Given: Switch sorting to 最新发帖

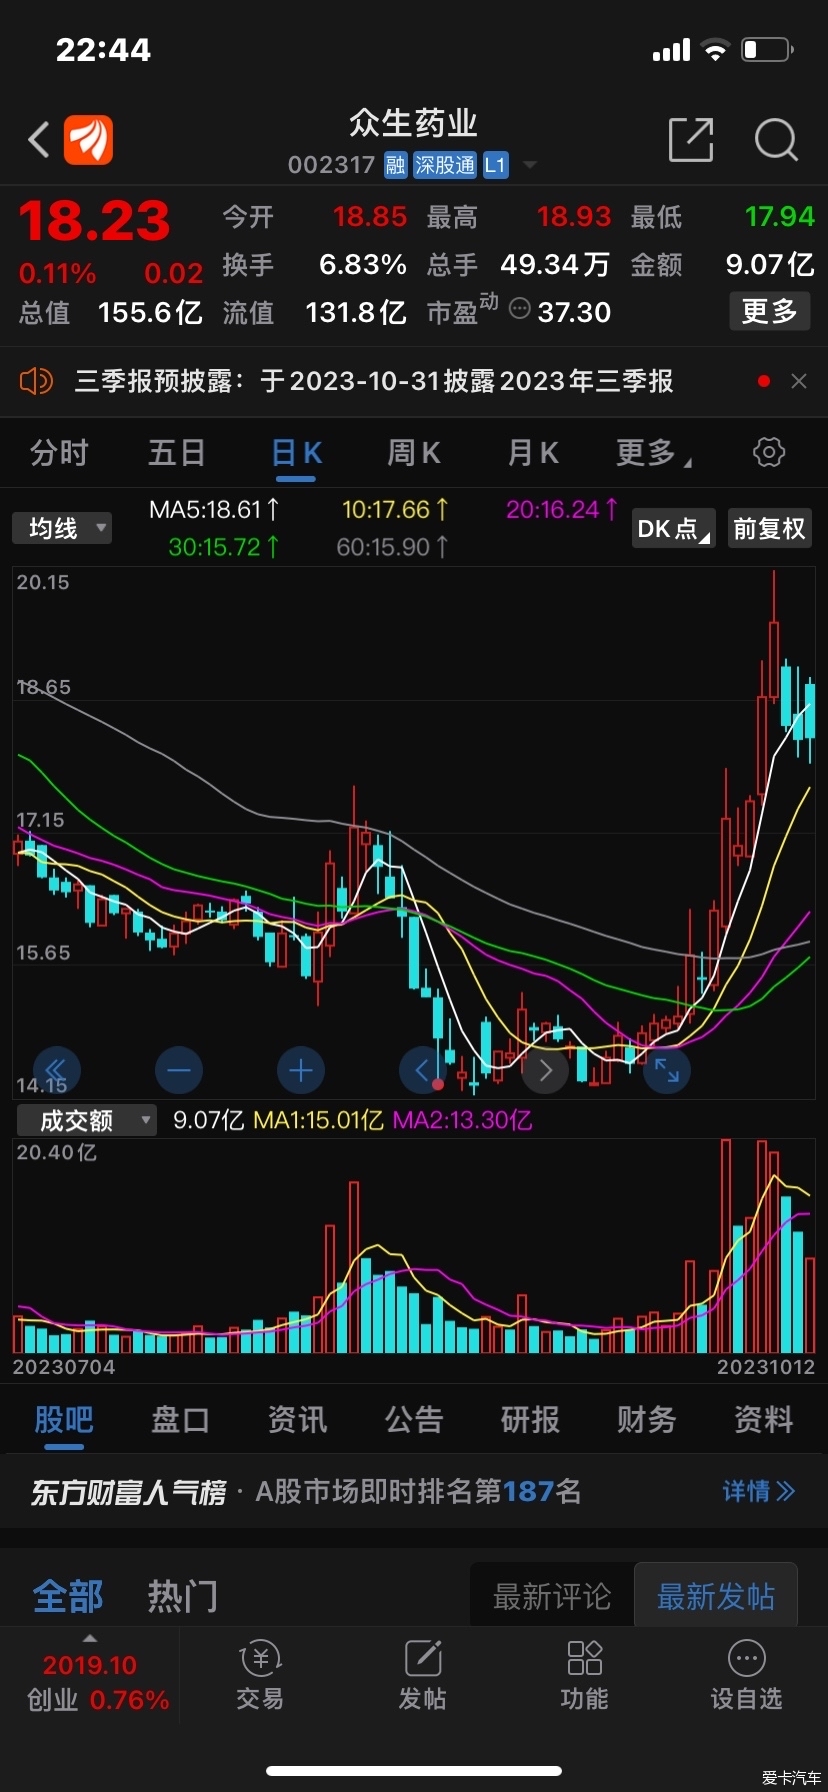Looking at the screenshot, I should coord(716,1597).
